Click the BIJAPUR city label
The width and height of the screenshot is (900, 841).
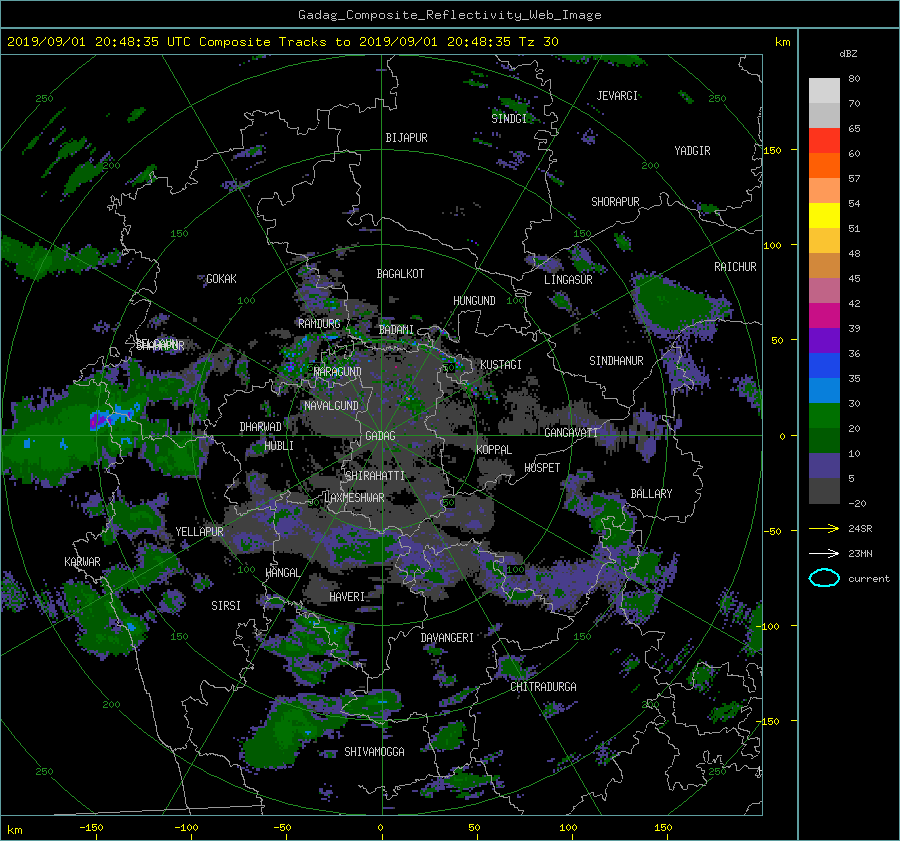[406, 138]
